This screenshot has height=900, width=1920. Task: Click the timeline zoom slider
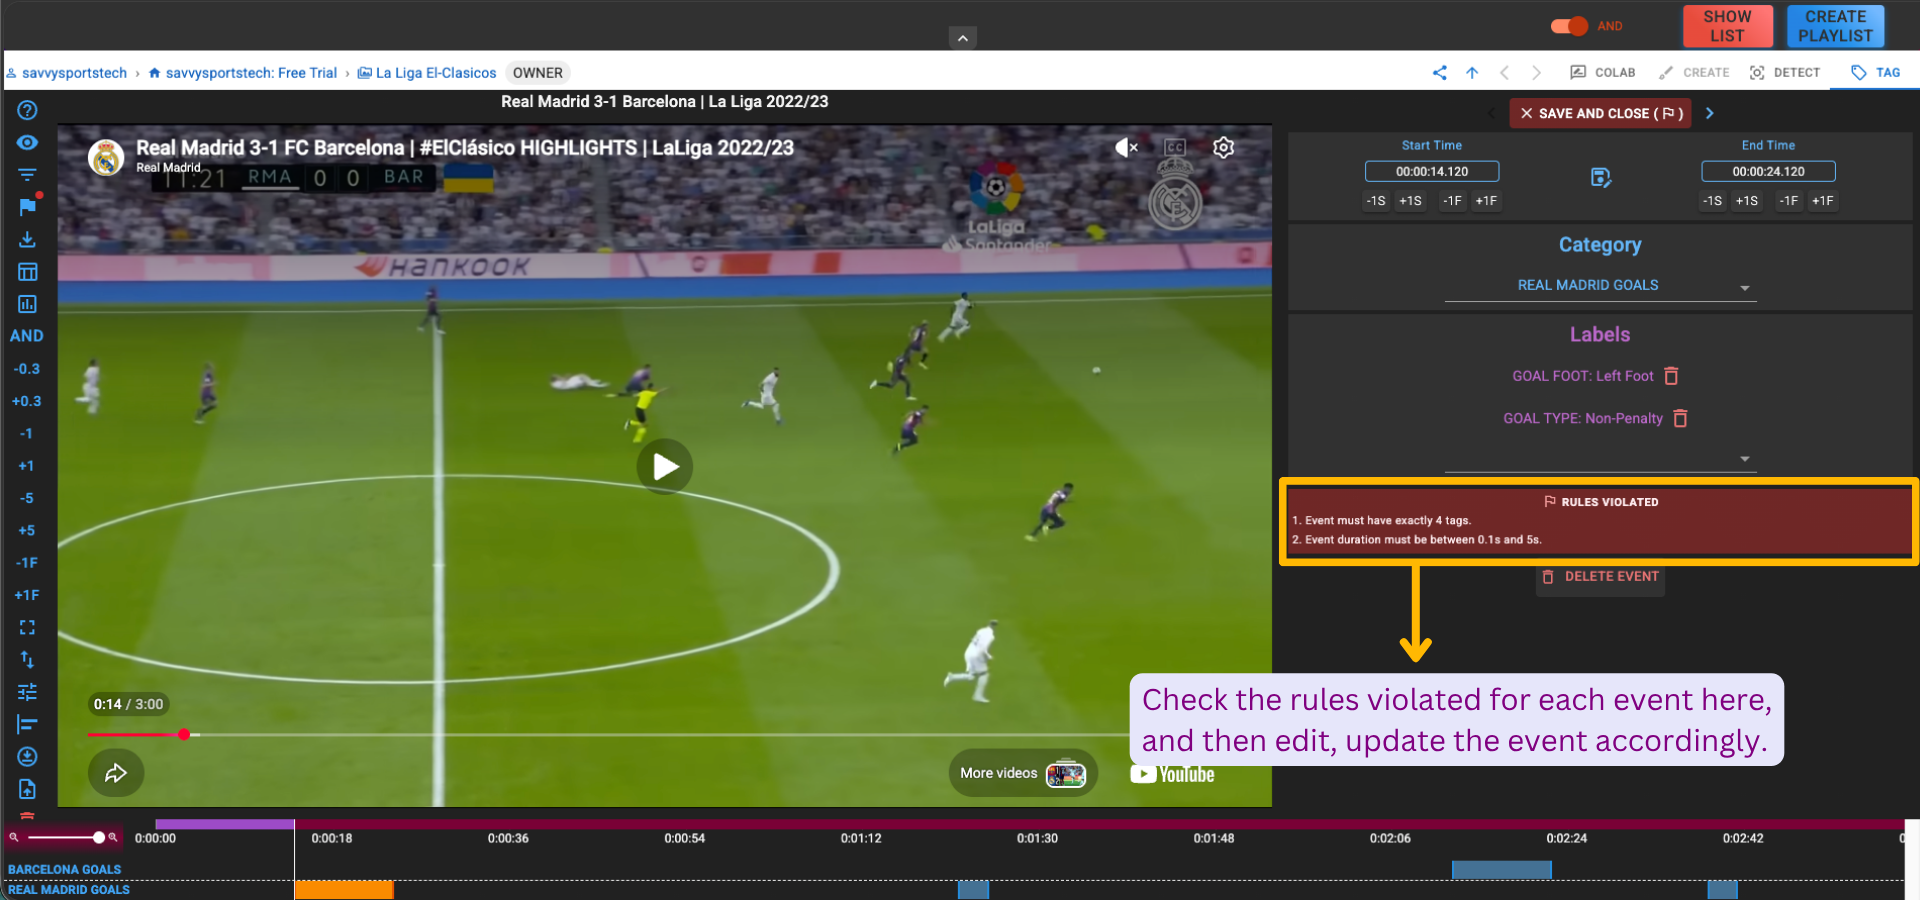click(x=64, y=837)
